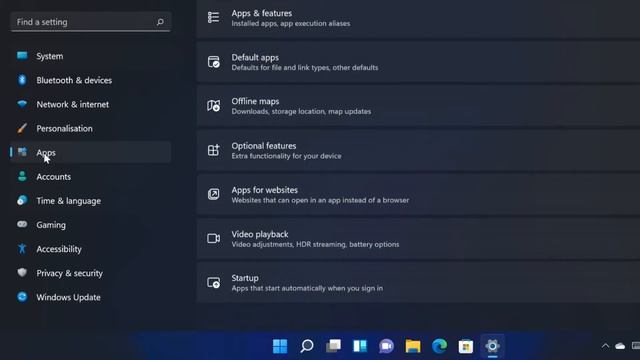Select System in settings sidebar

(x=91, y=56)
